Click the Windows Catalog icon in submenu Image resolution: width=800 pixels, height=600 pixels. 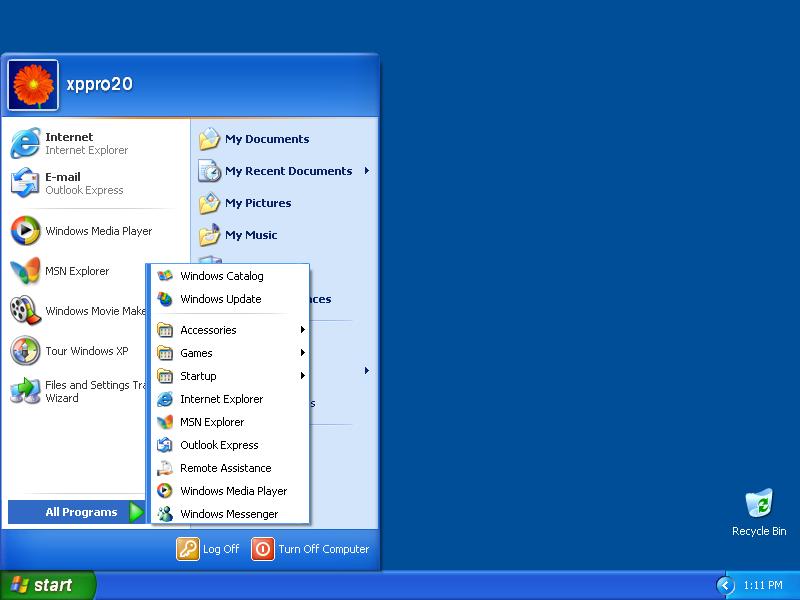tap(165, 276)
